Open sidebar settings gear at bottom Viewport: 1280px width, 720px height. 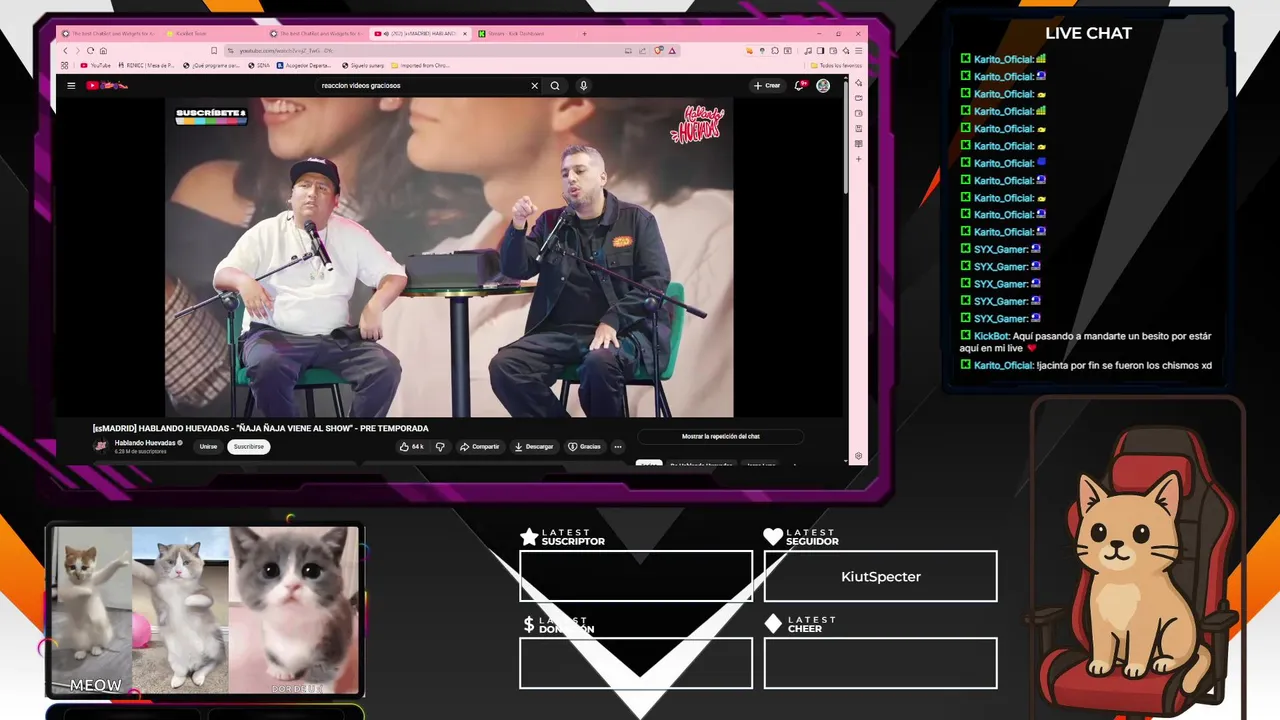[858, 456]
